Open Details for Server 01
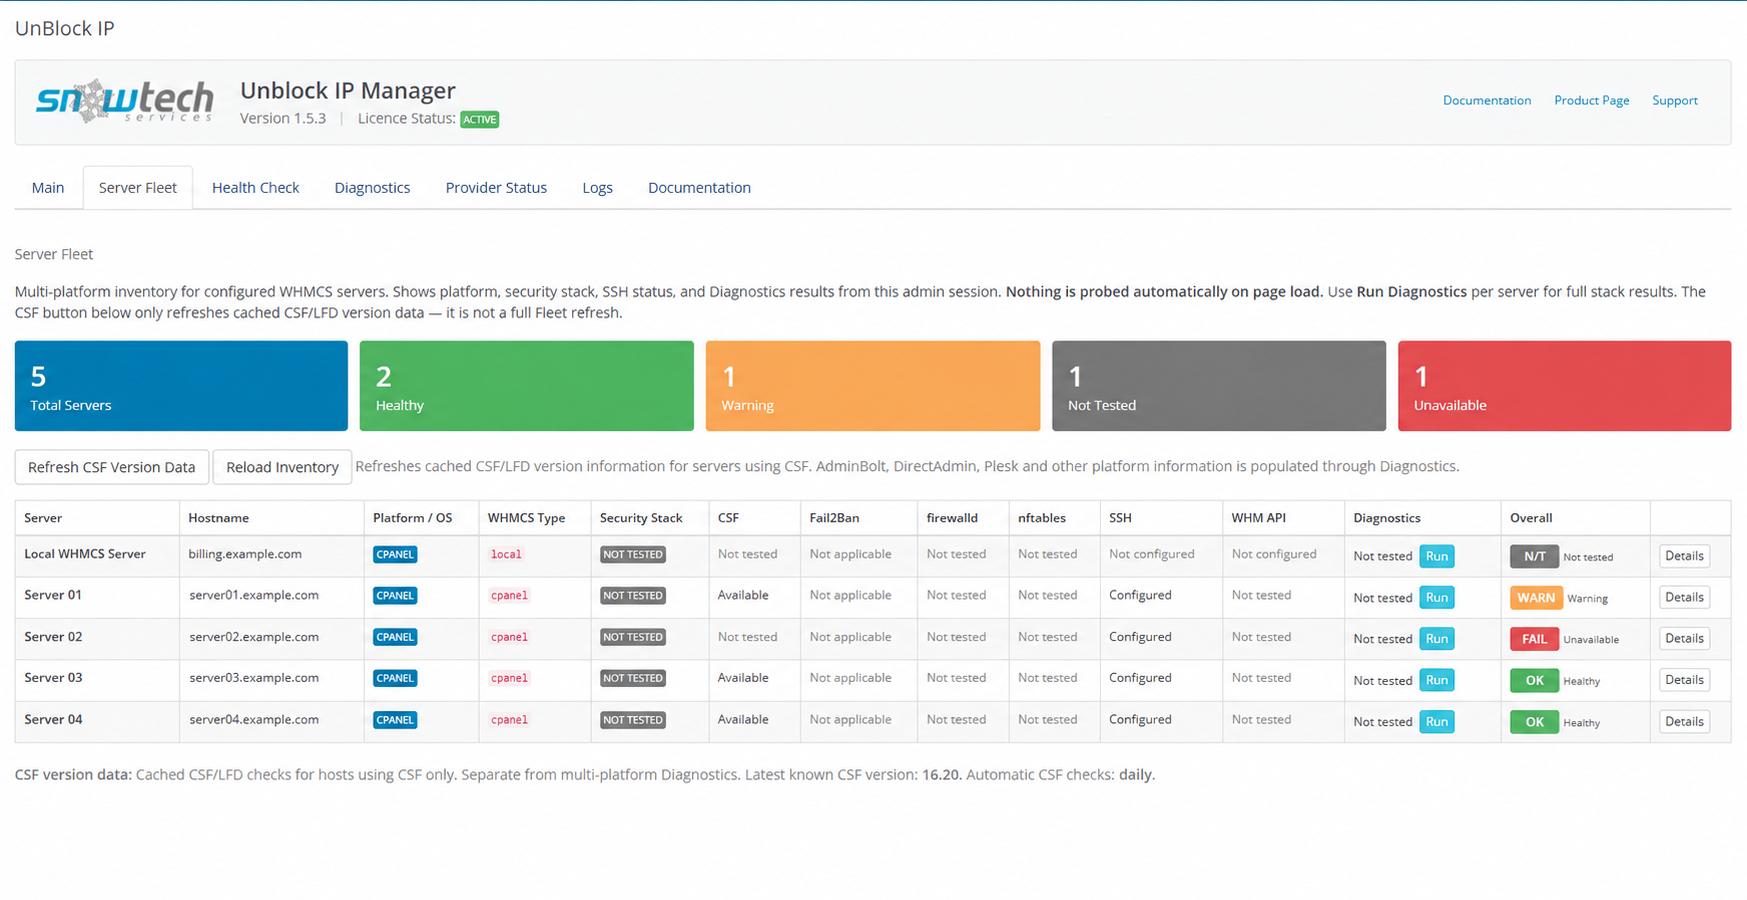Viewport: 1747px width, 900px height. point(1684,597)
